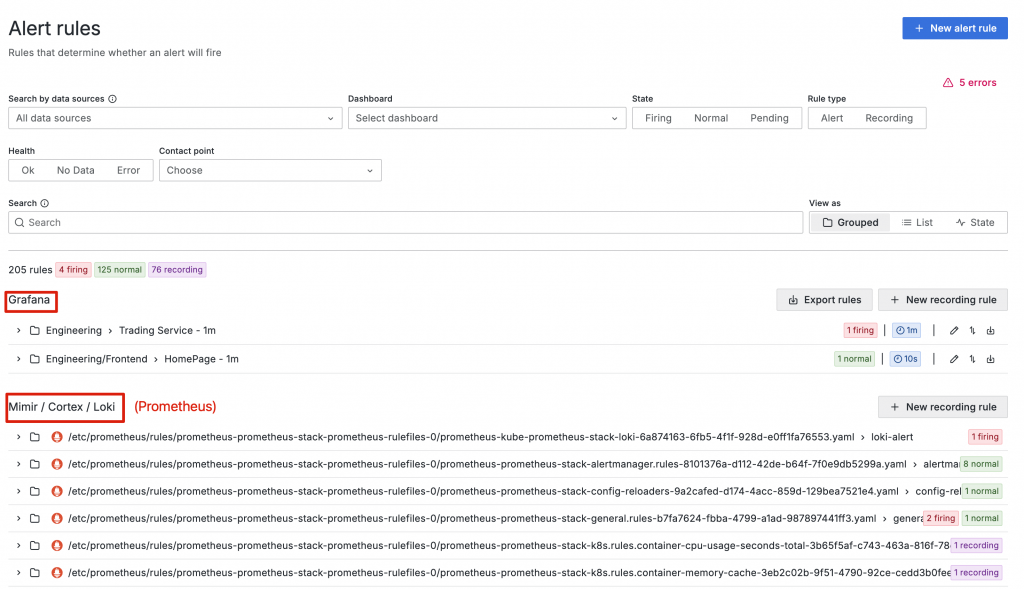This screenshot has width=1024, height=589.
Task: Click the folder icon in the general.rules row
Action: [35, 518]
